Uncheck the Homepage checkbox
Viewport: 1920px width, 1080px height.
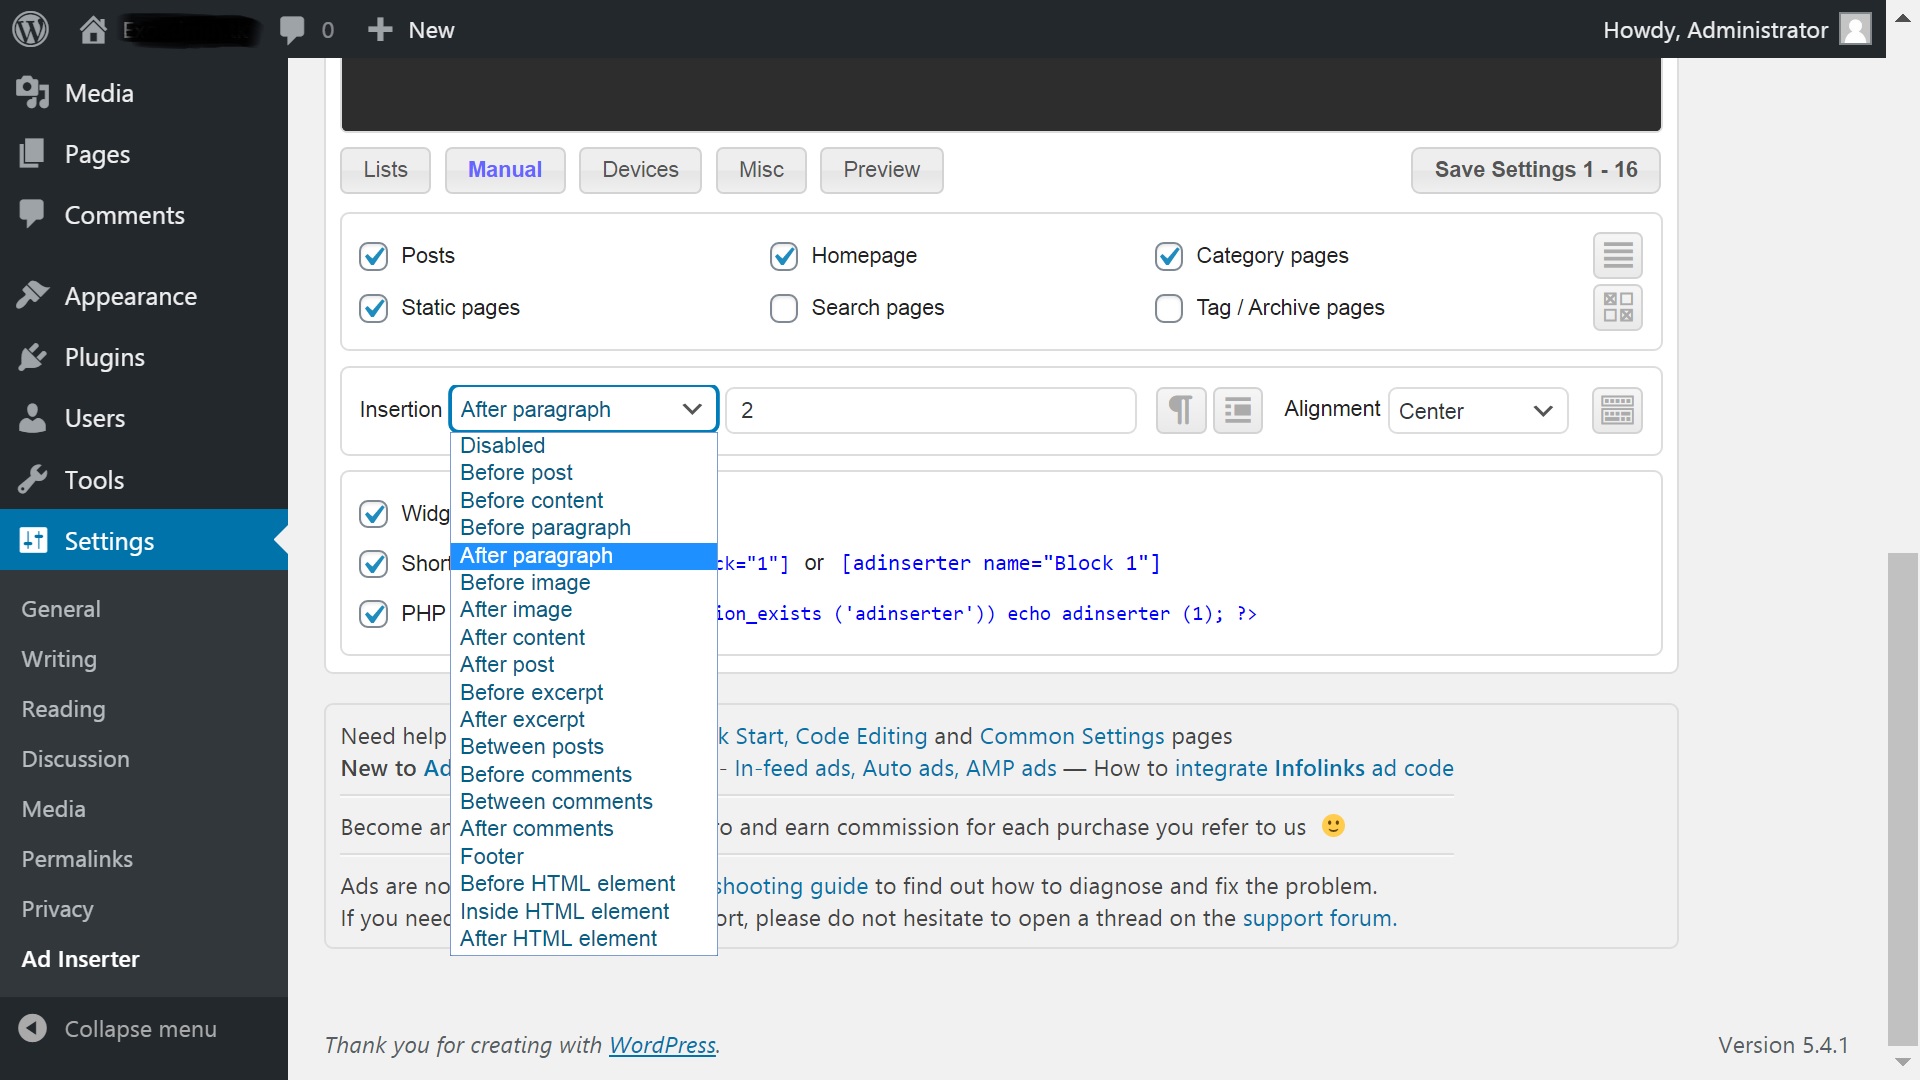pos(784,256)
